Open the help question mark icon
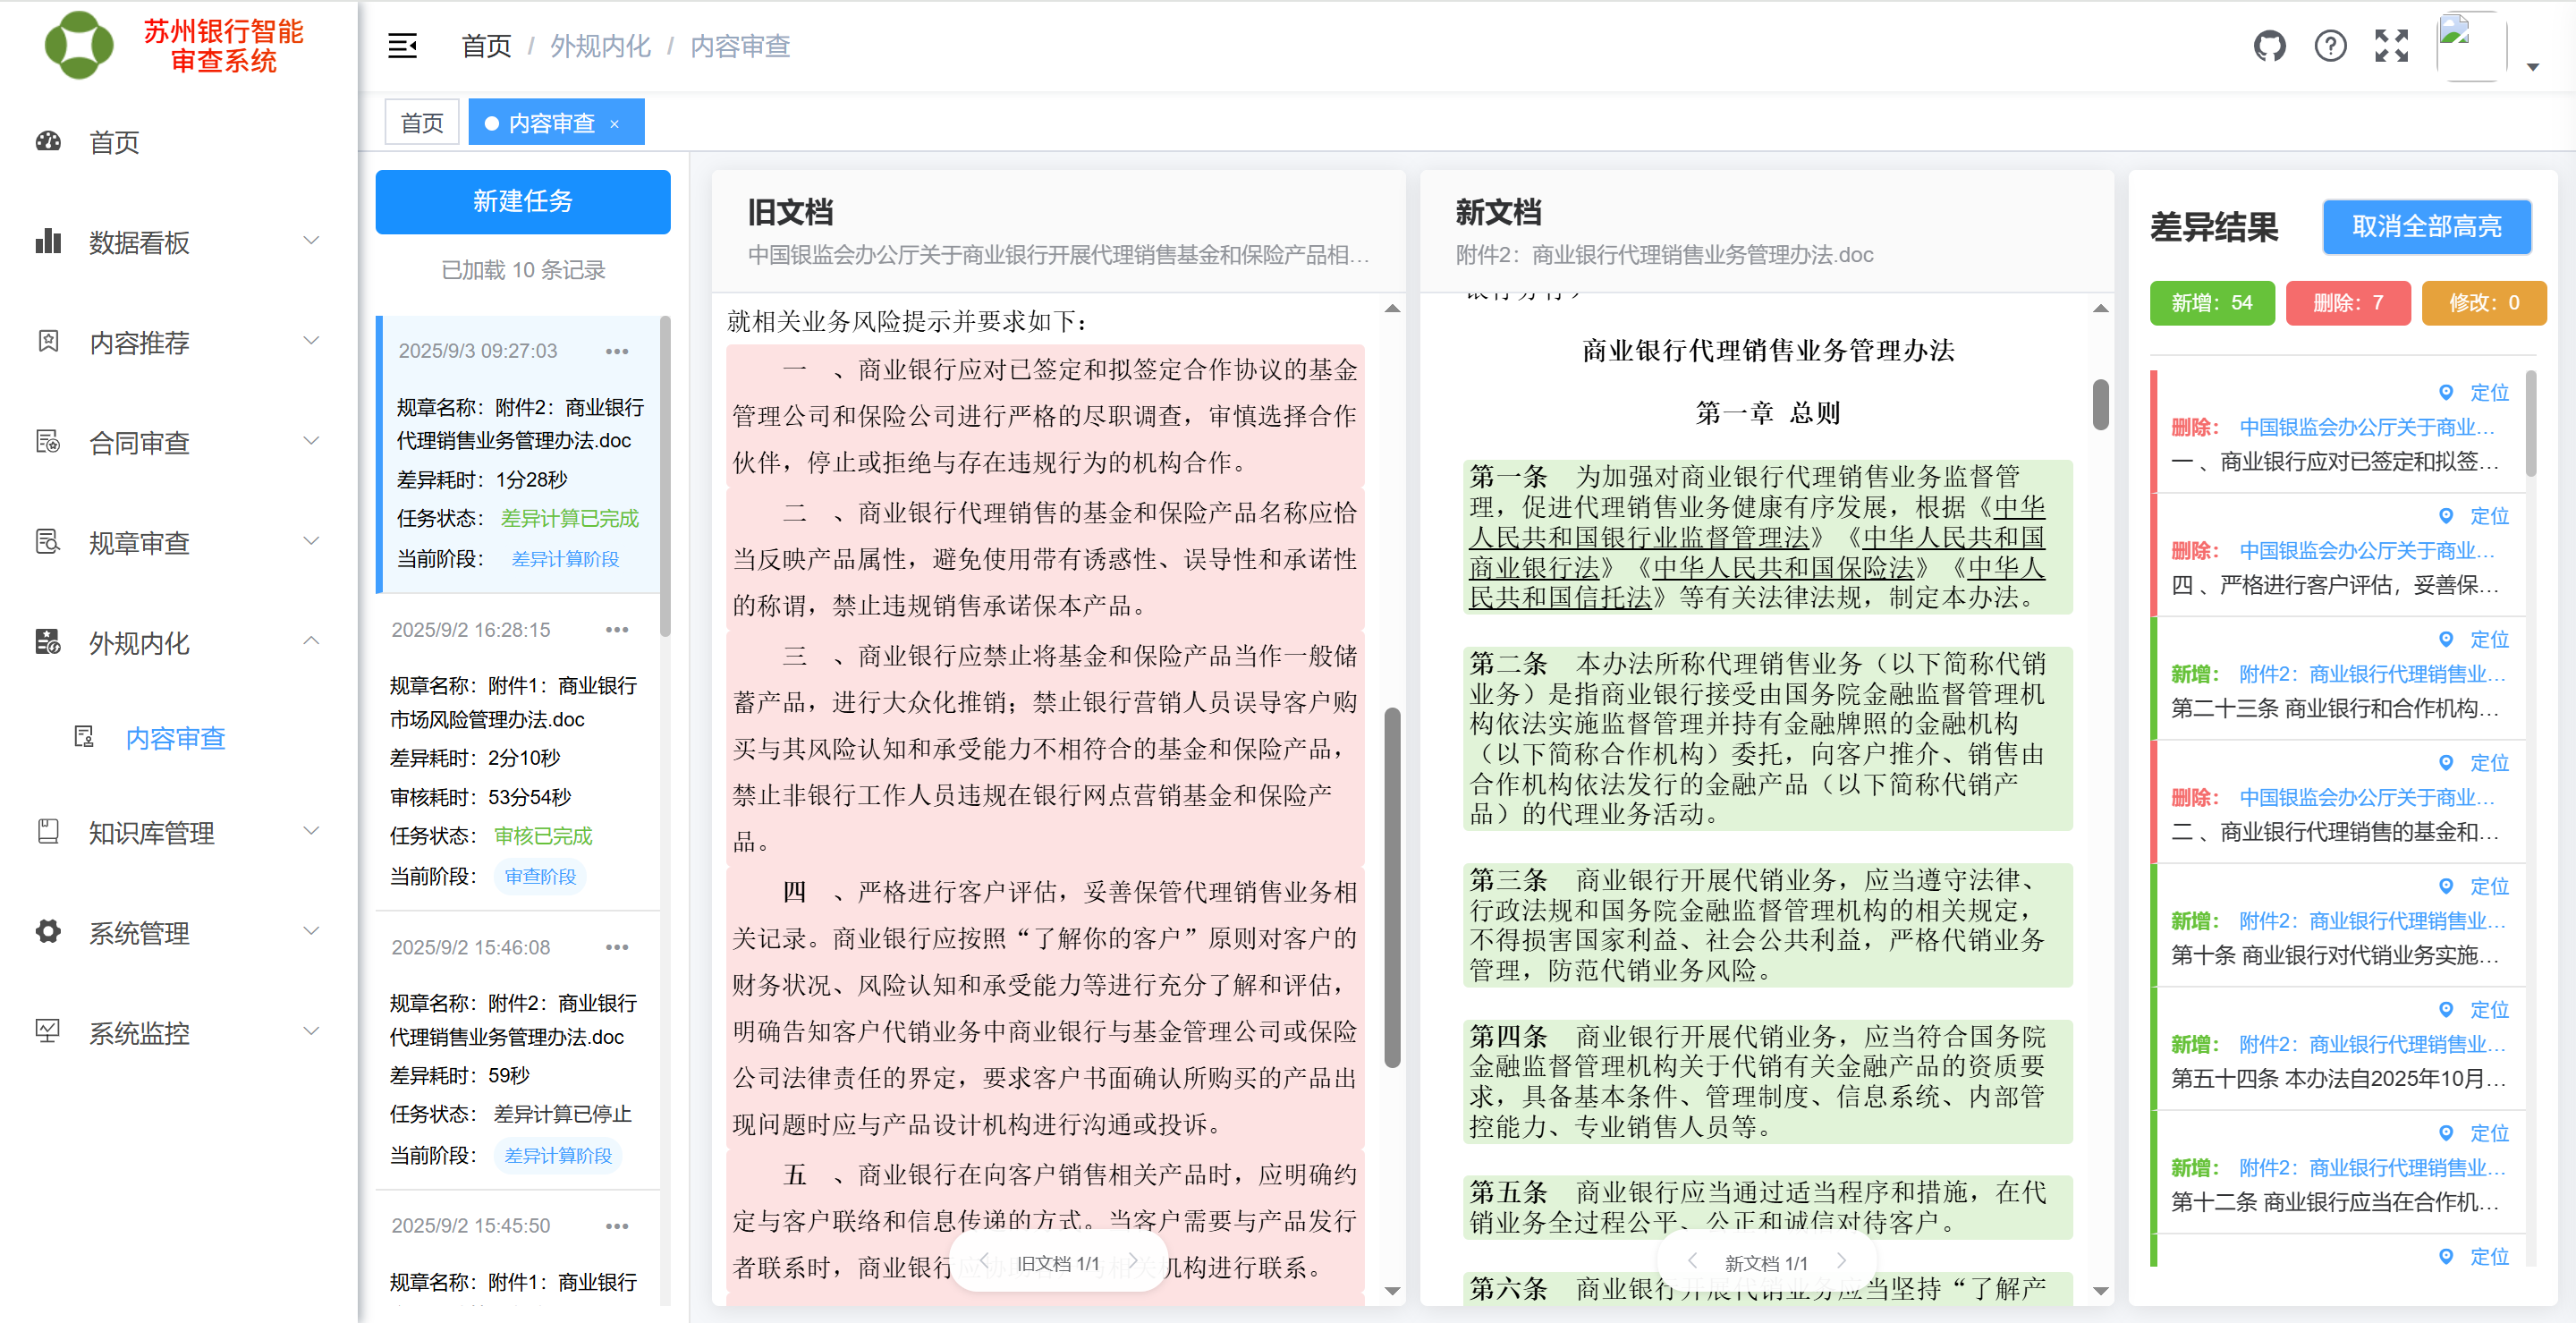 [2330, 46]
